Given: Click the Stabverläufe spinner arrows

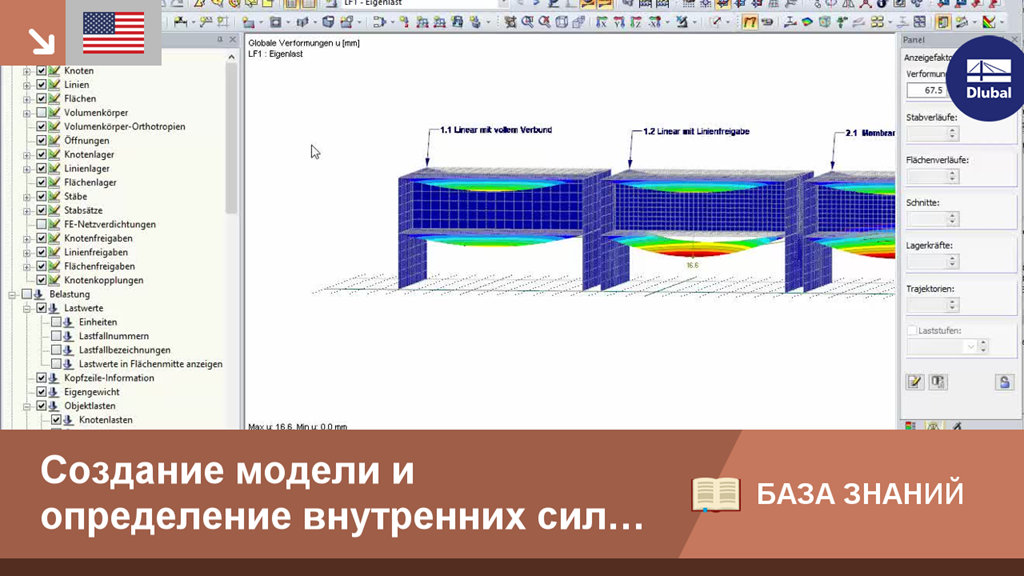Looking at the screenshot, I should 952,133.
